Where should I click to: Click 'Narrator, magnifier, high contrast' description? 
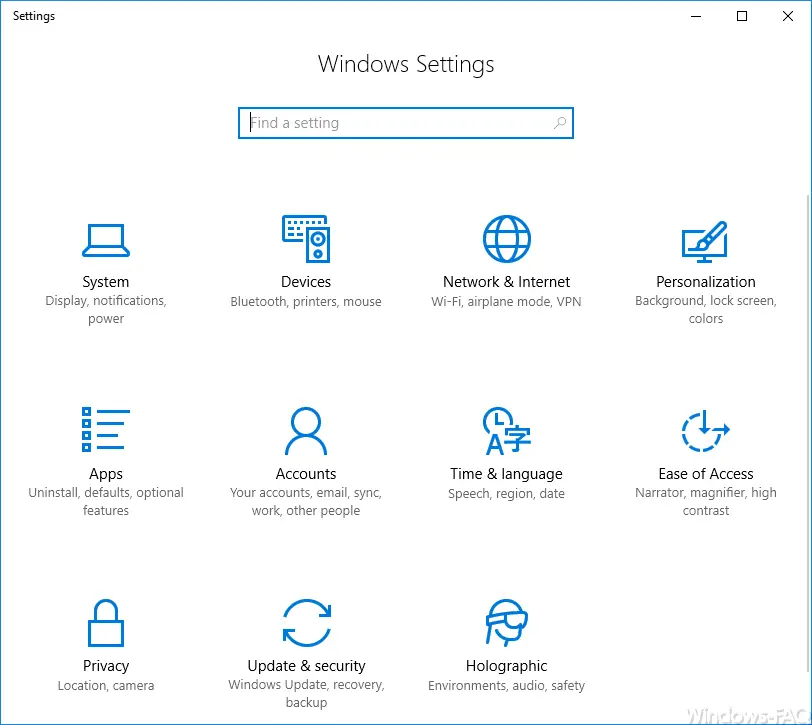tap(705, 501)
